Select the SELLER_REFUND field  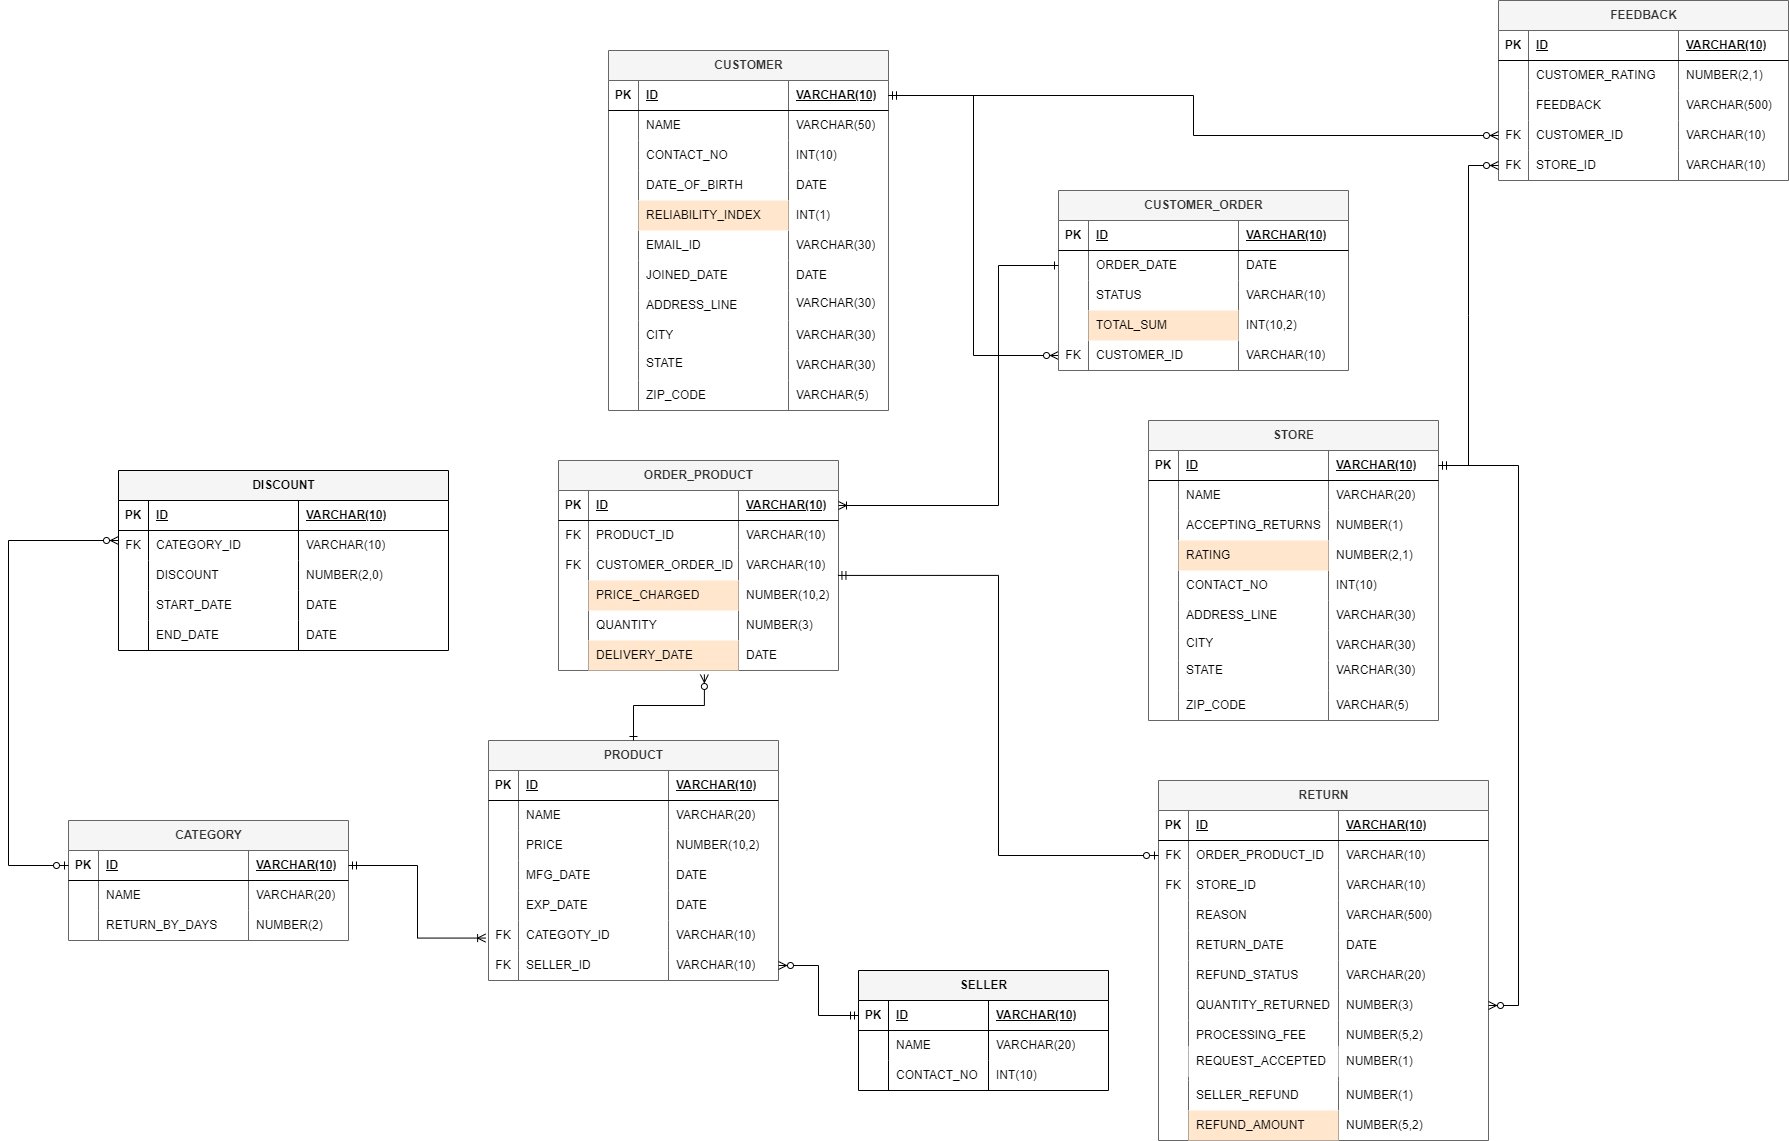pyautogui.click(x=1247, y=1095)
